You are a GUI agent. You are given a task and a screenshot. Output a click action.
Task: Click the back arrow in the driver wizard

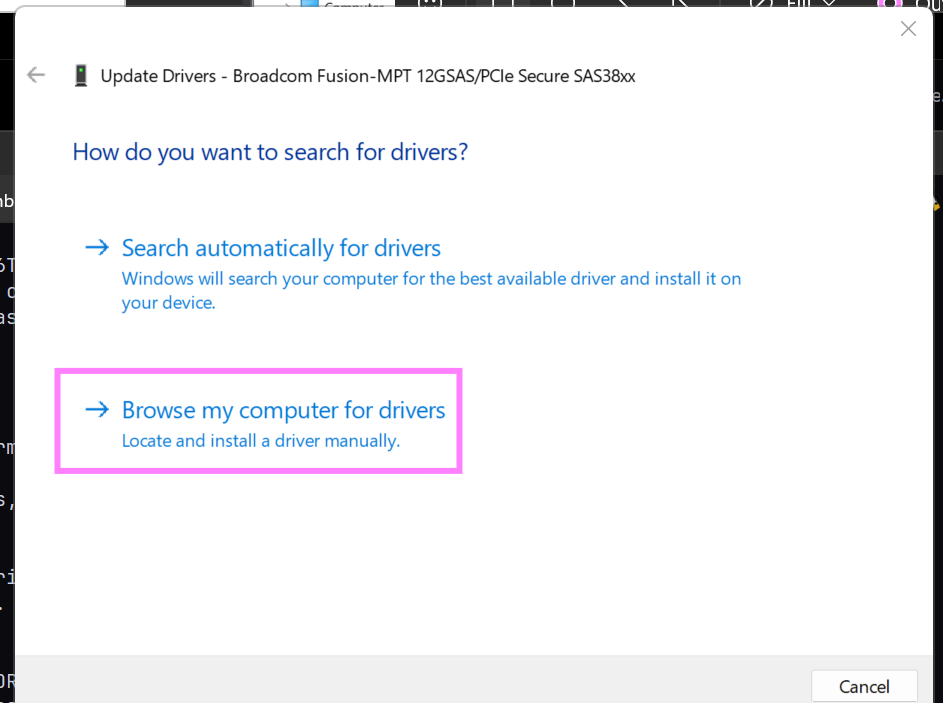(36, 74)
